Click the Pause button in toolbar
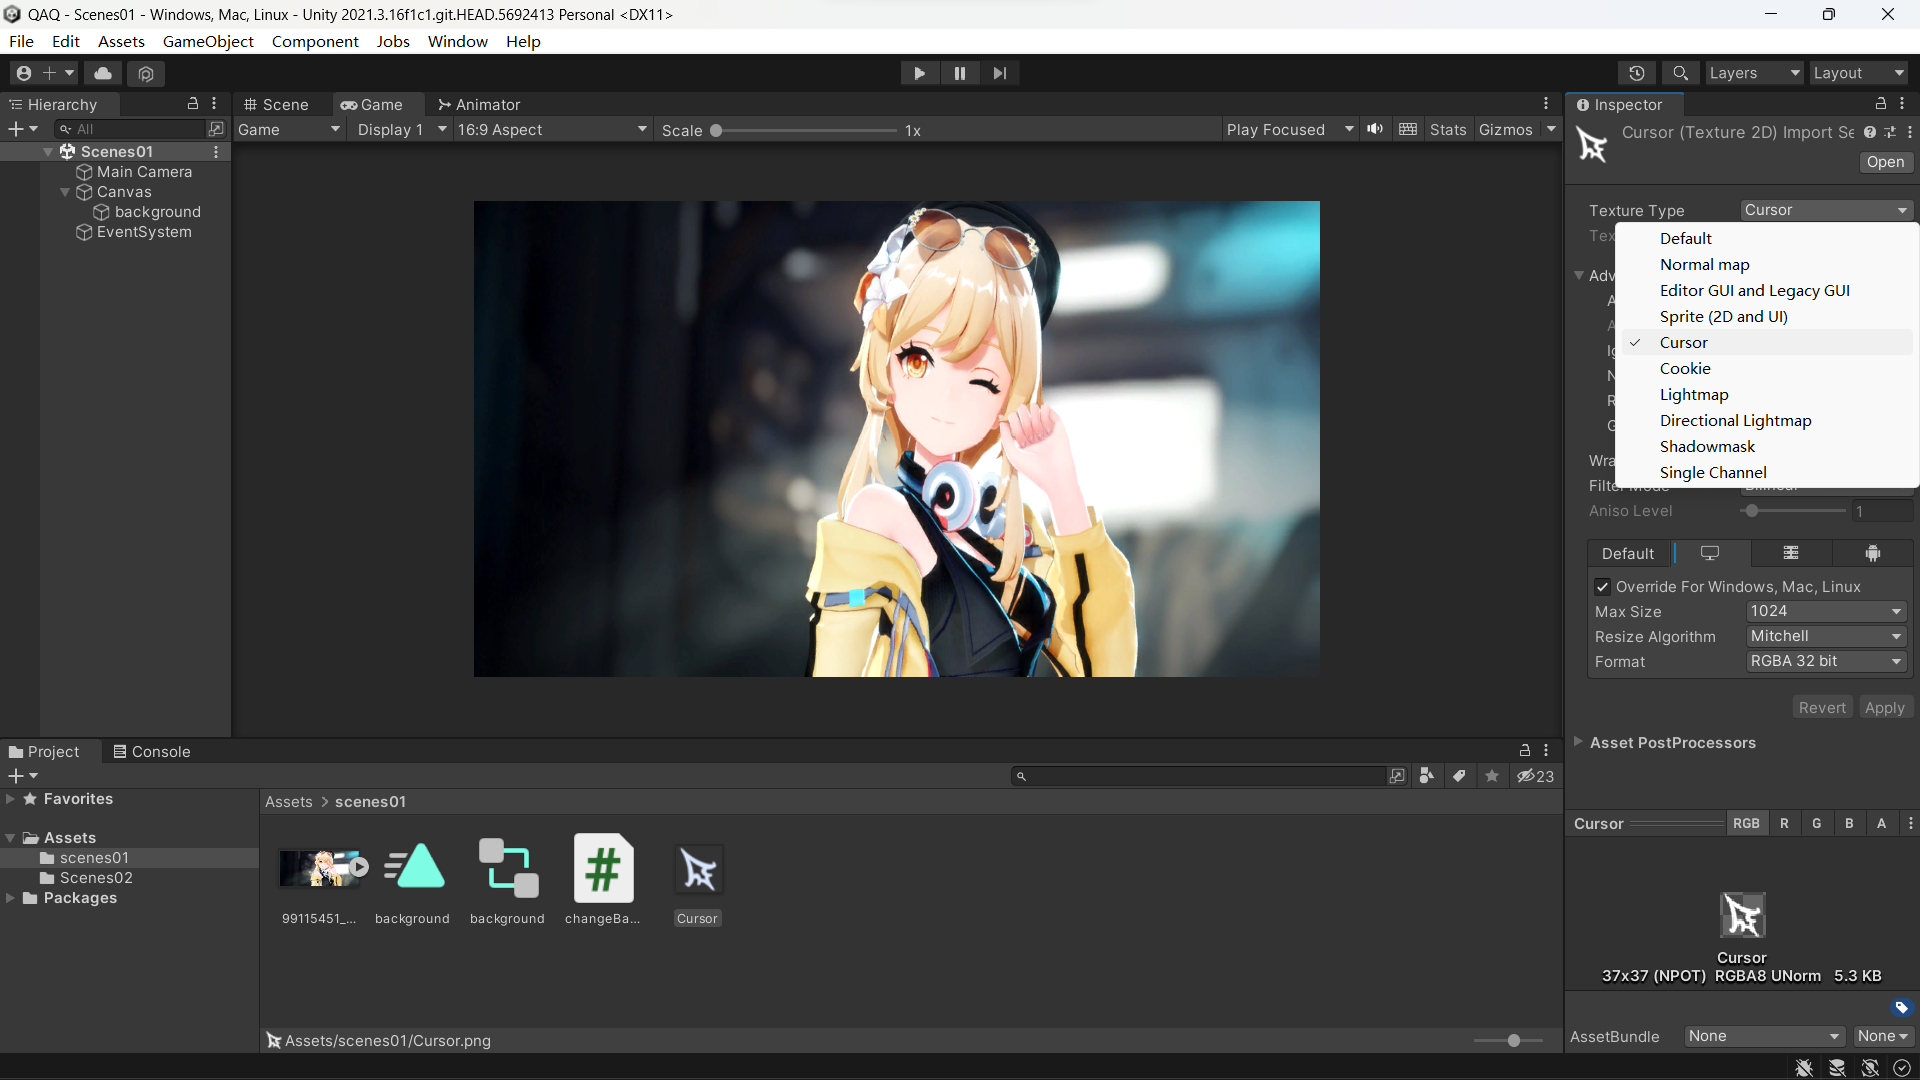The image size is (1920, 1080). click(960, 73)
